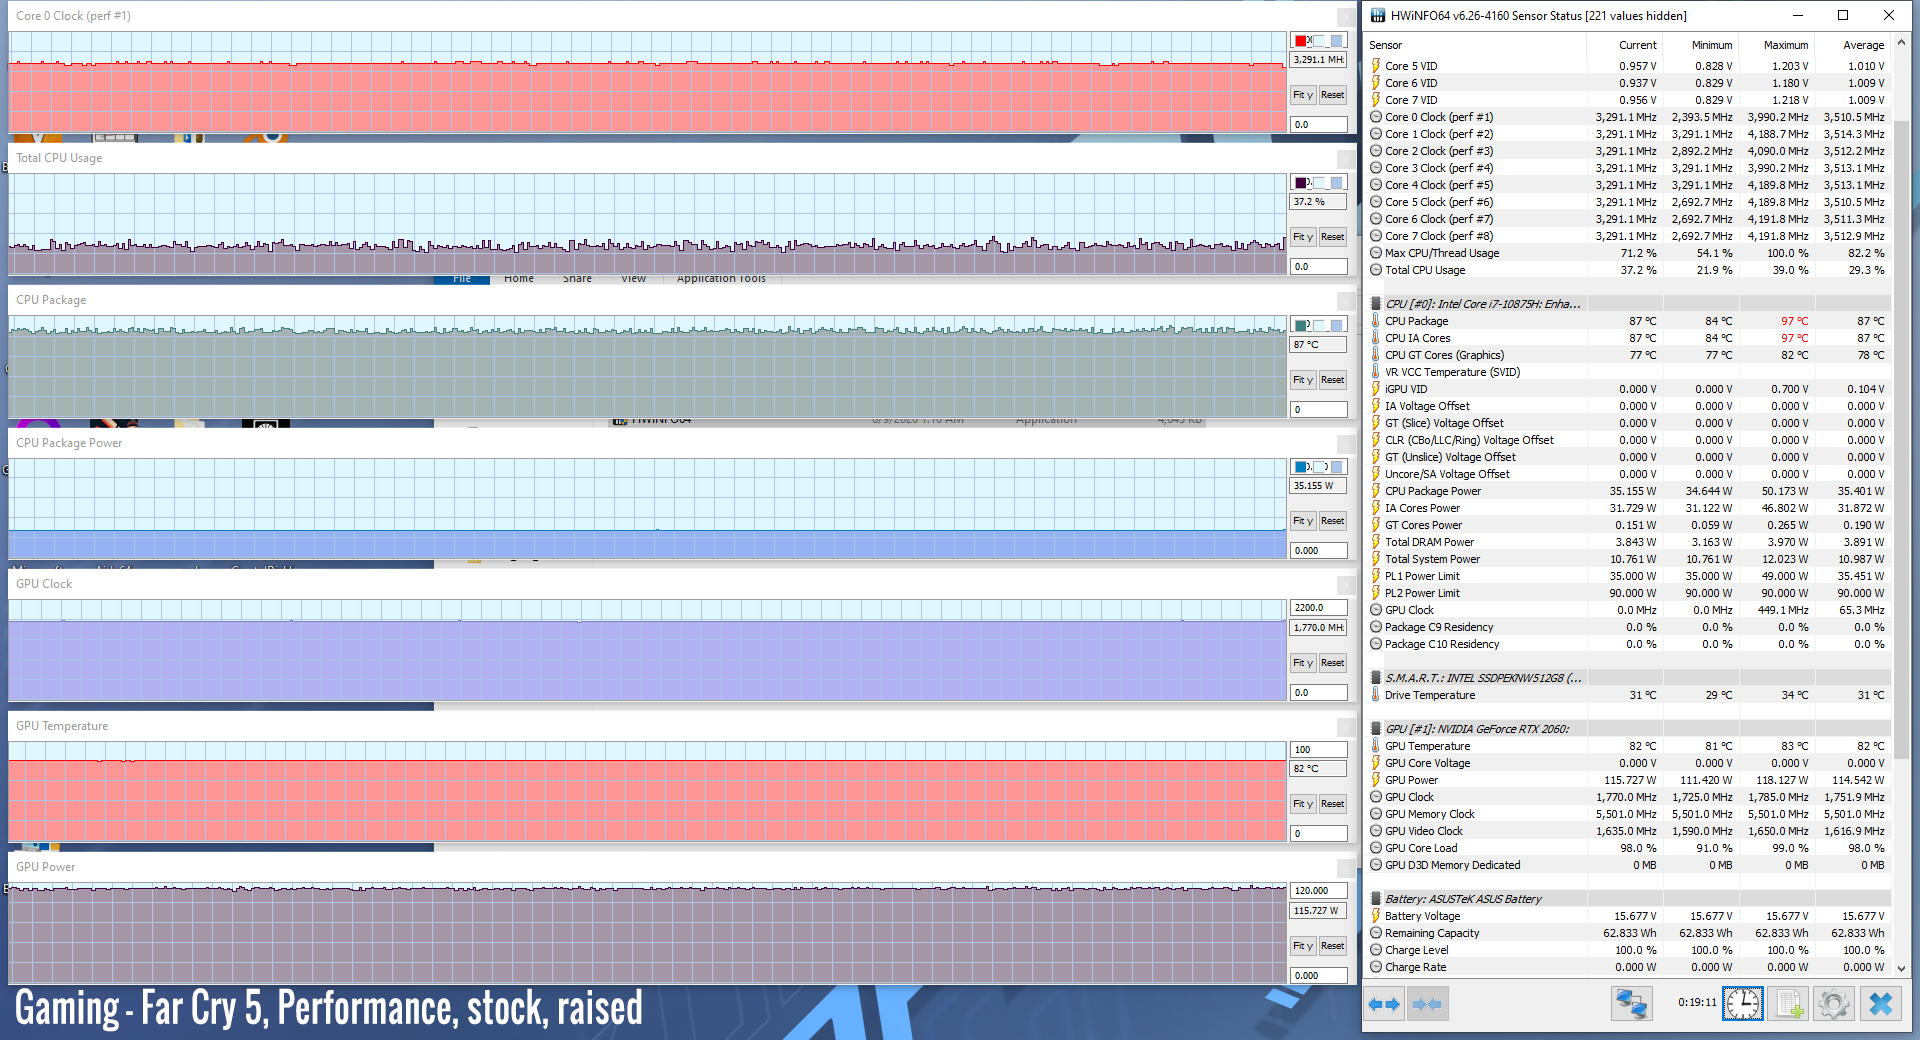Click Reset in CPU Package graph
This screenshot has width=1920, height=1040.
pyautogui.click(x=1332, y=380)
